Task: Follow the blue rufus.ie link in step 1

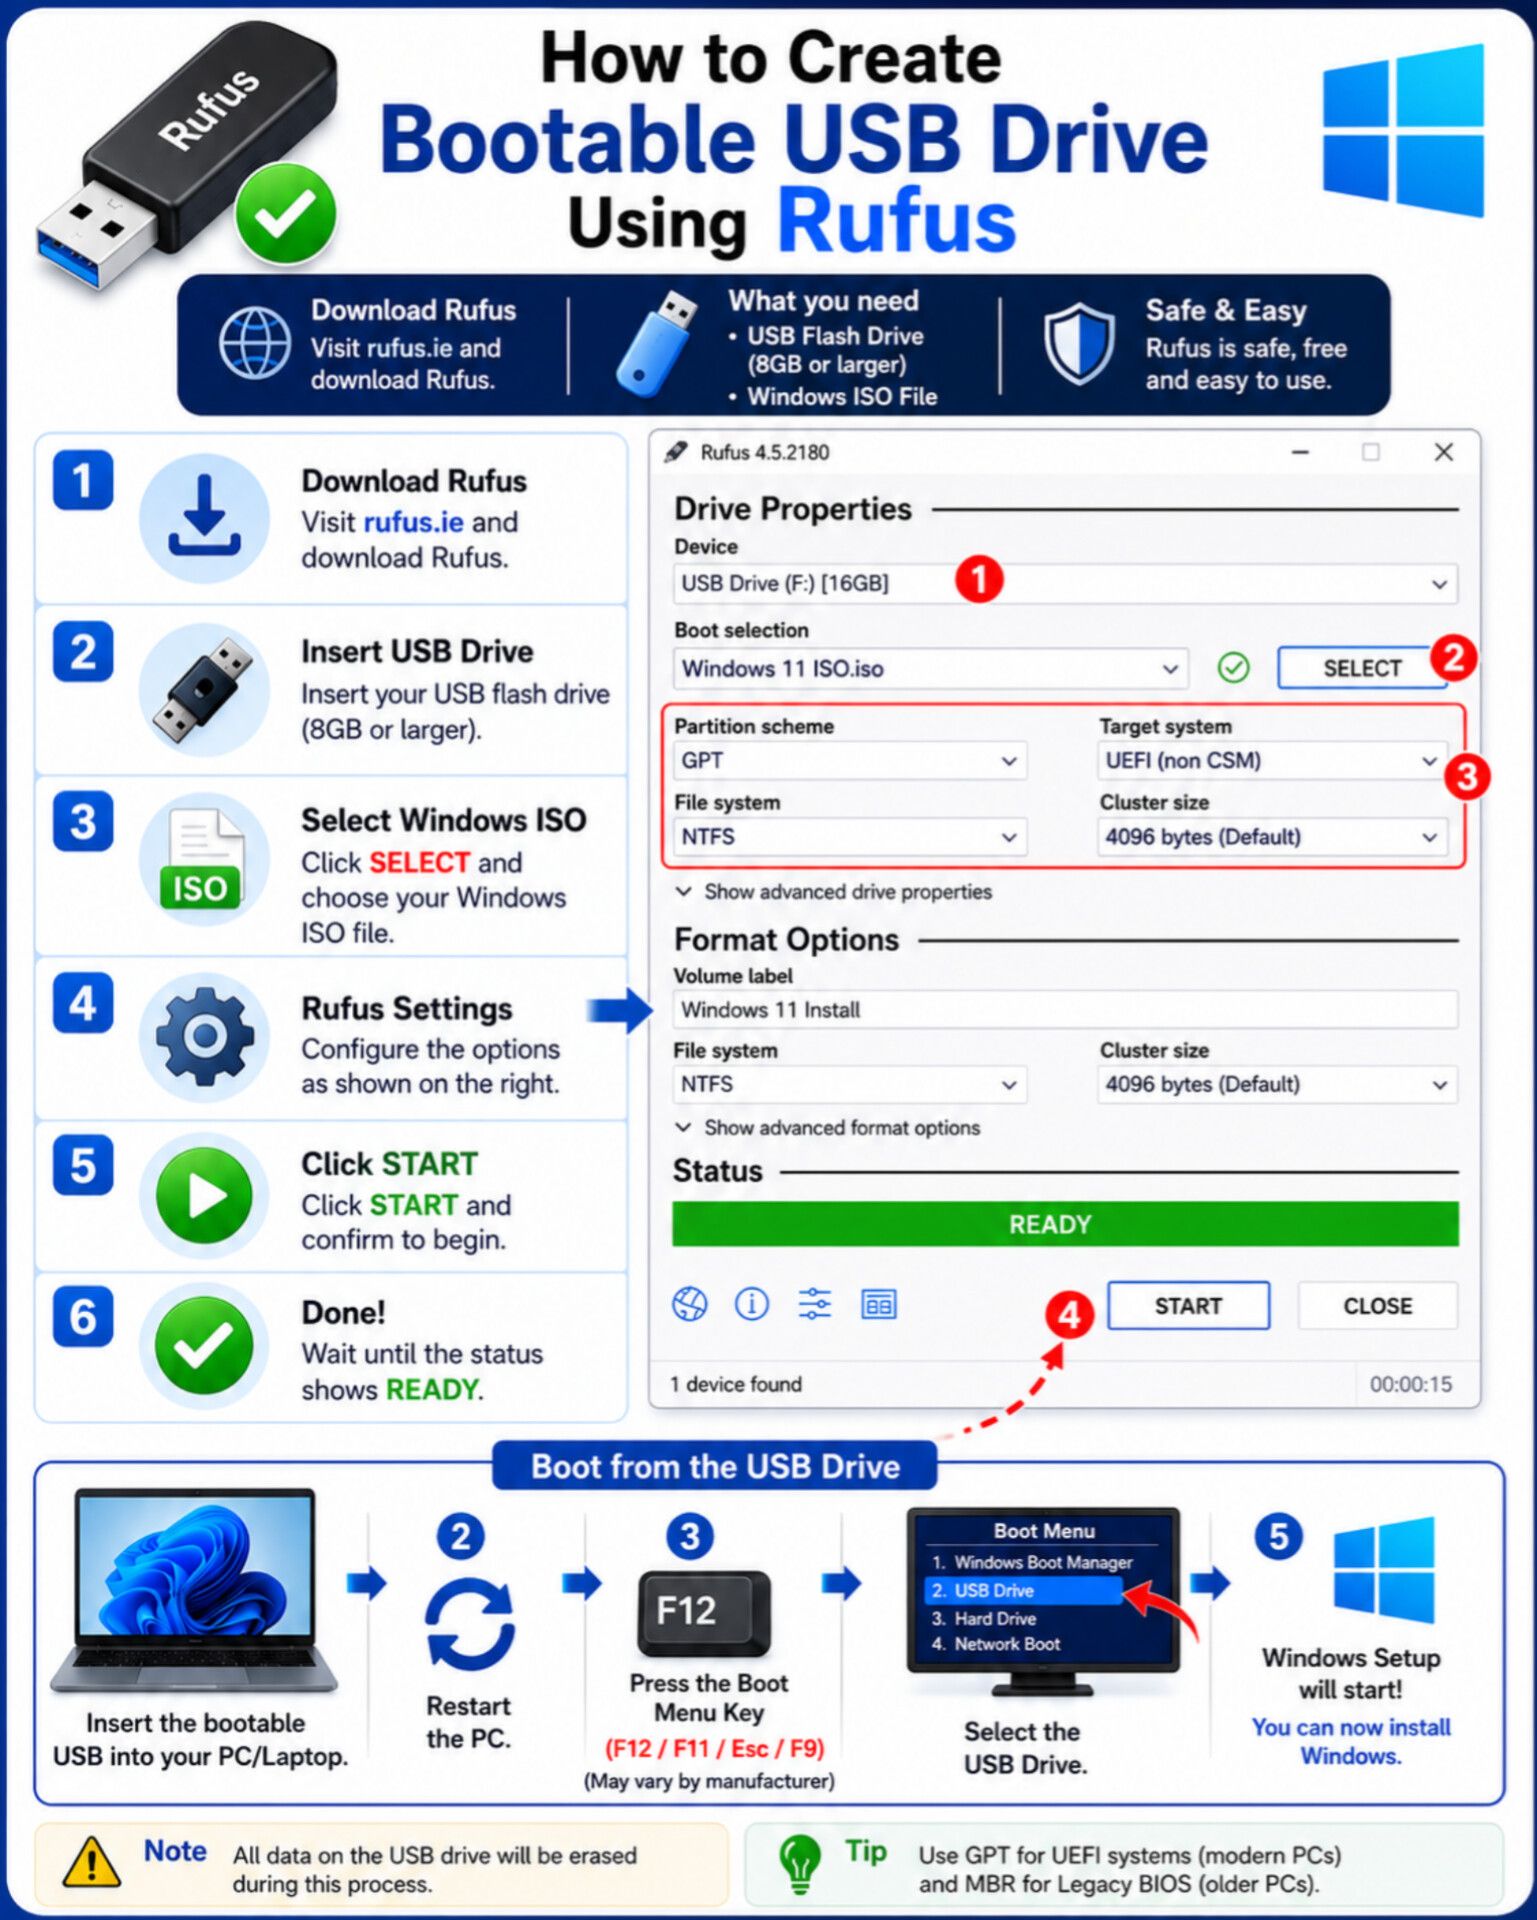Action: (x=413, y=522)
